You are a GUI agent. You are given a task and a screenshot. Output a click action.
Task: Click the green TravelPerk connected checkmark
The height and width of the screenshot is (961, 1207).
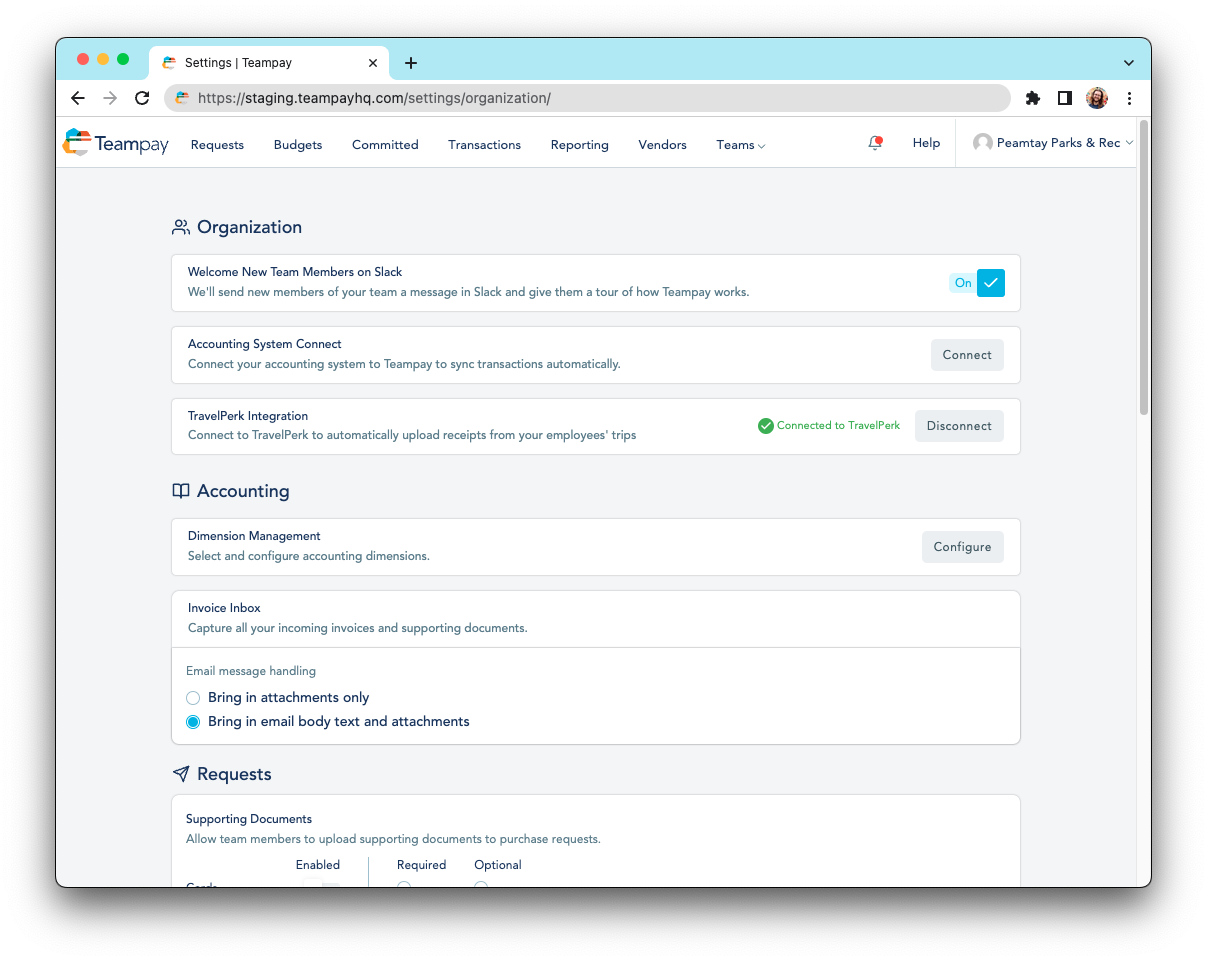(x=766, y=426)
